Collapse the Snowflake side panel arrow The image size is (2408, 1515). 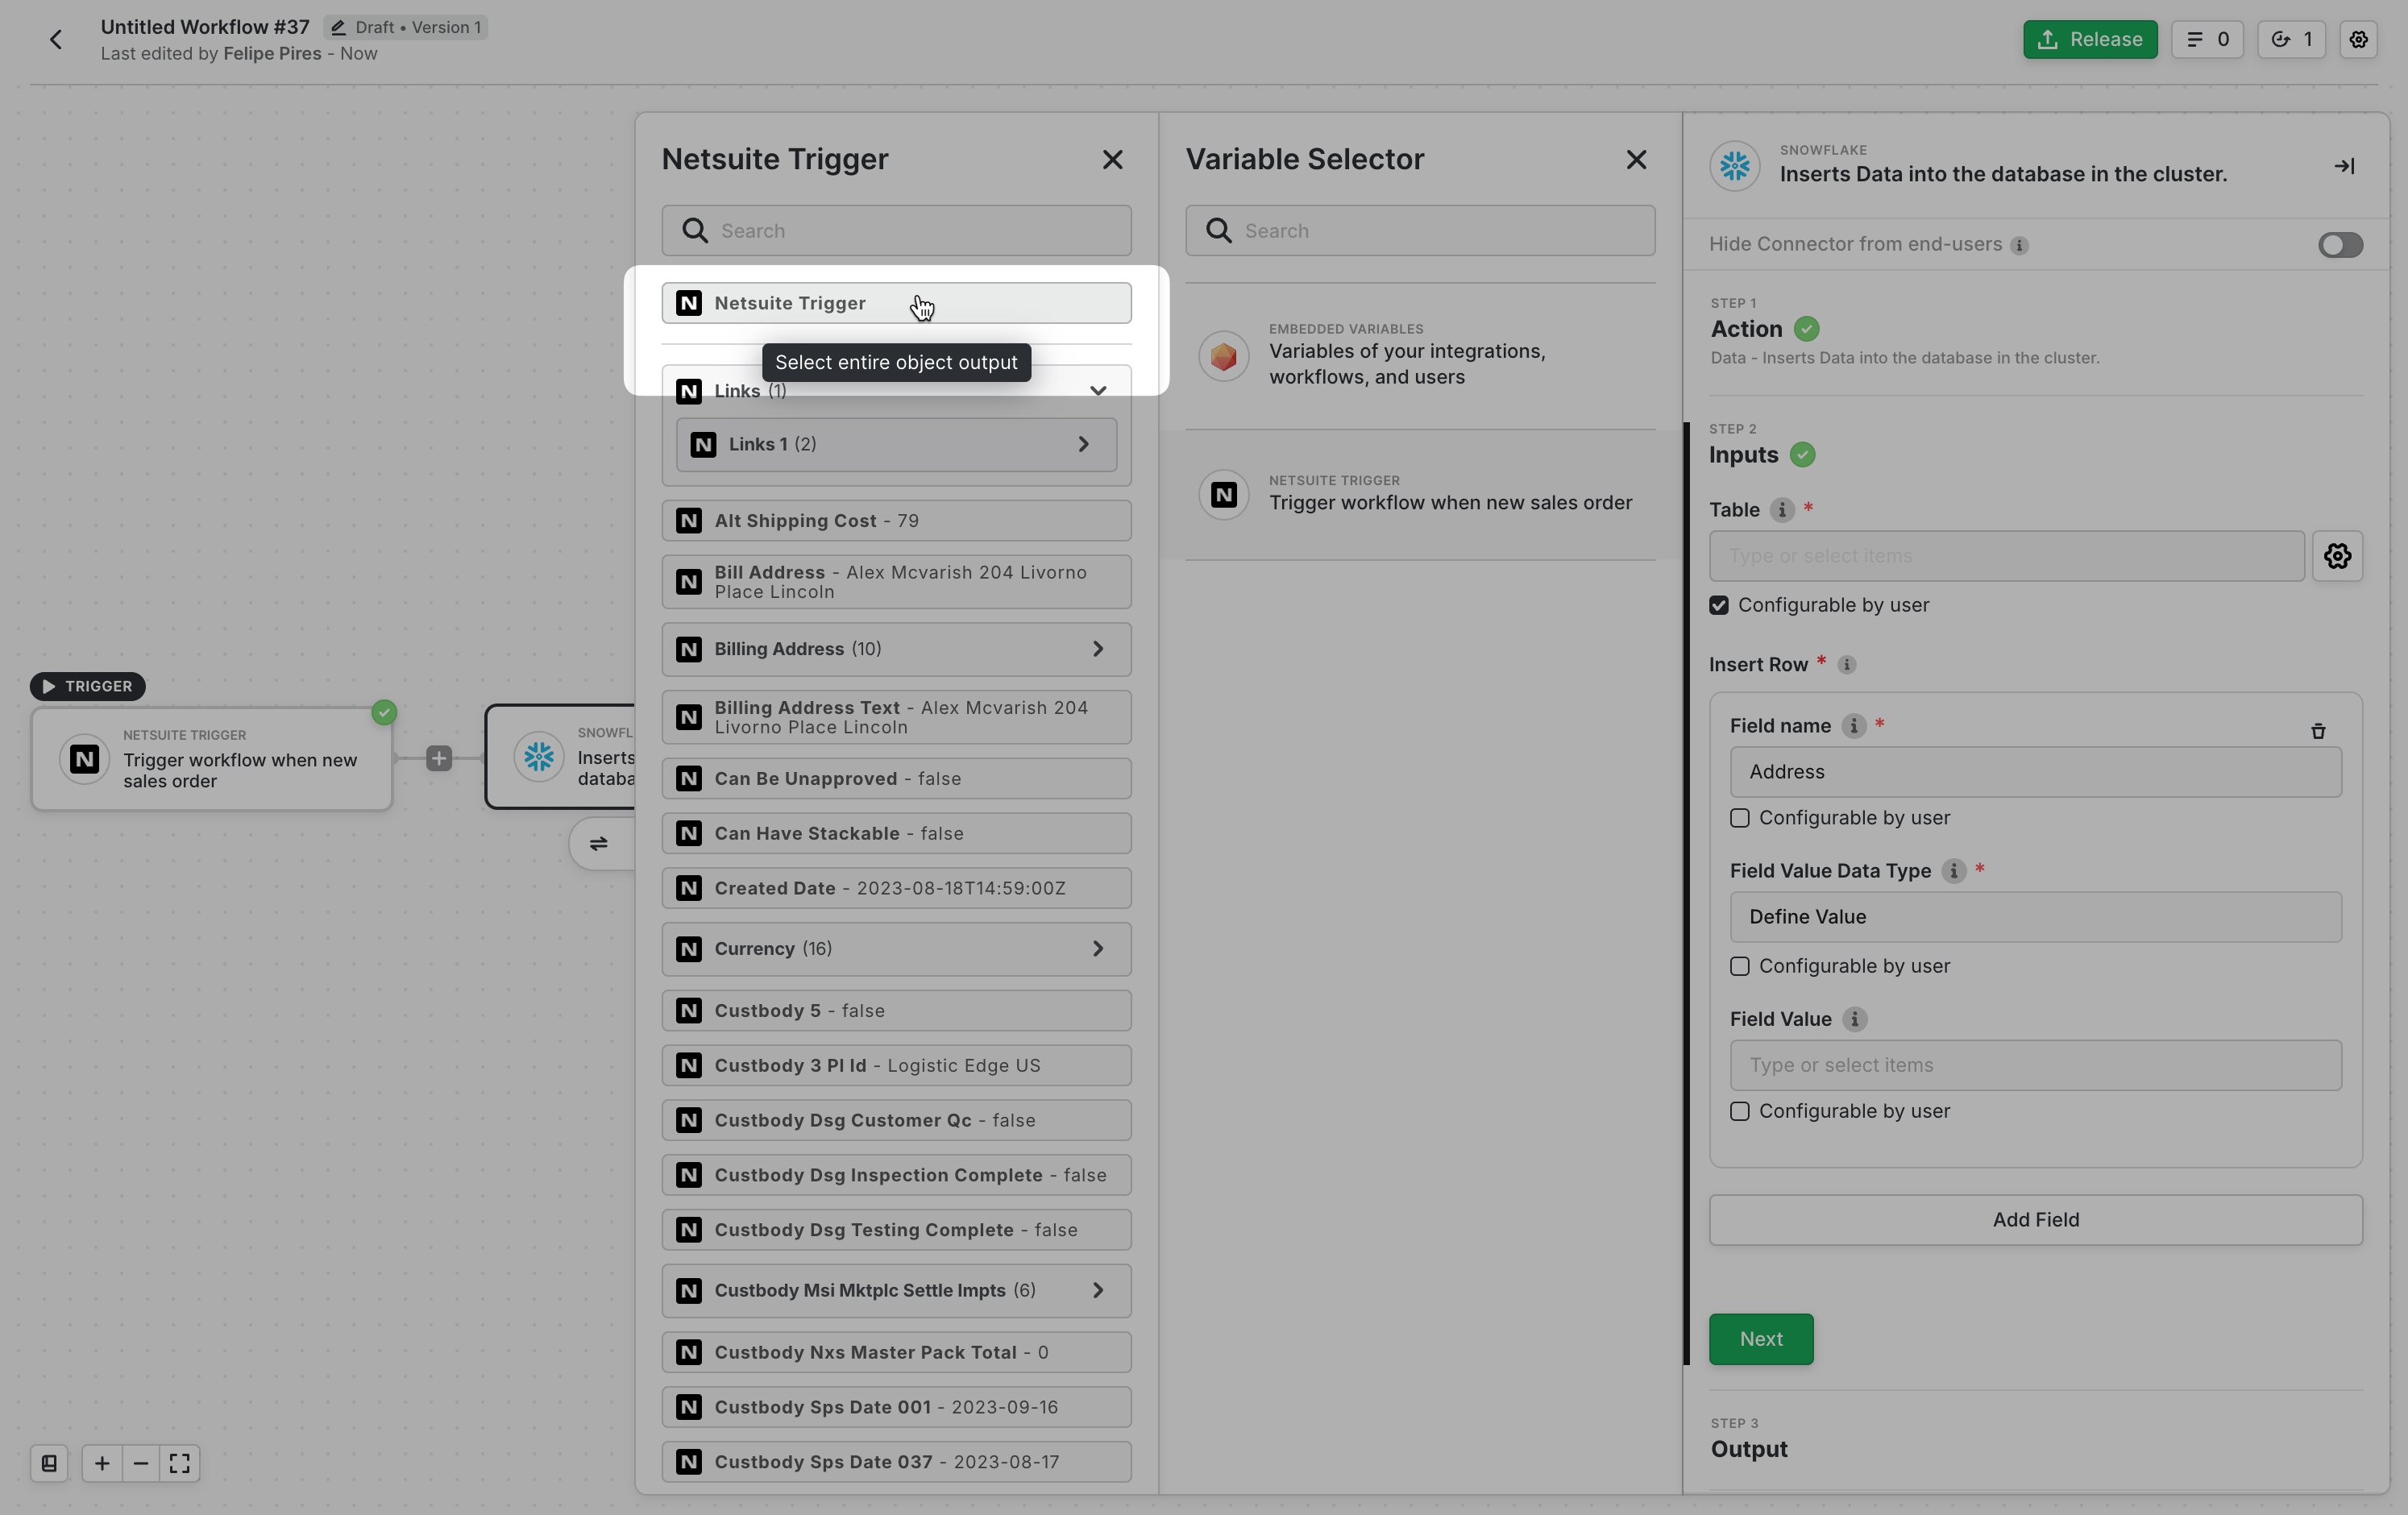(x=2344, y=166)
